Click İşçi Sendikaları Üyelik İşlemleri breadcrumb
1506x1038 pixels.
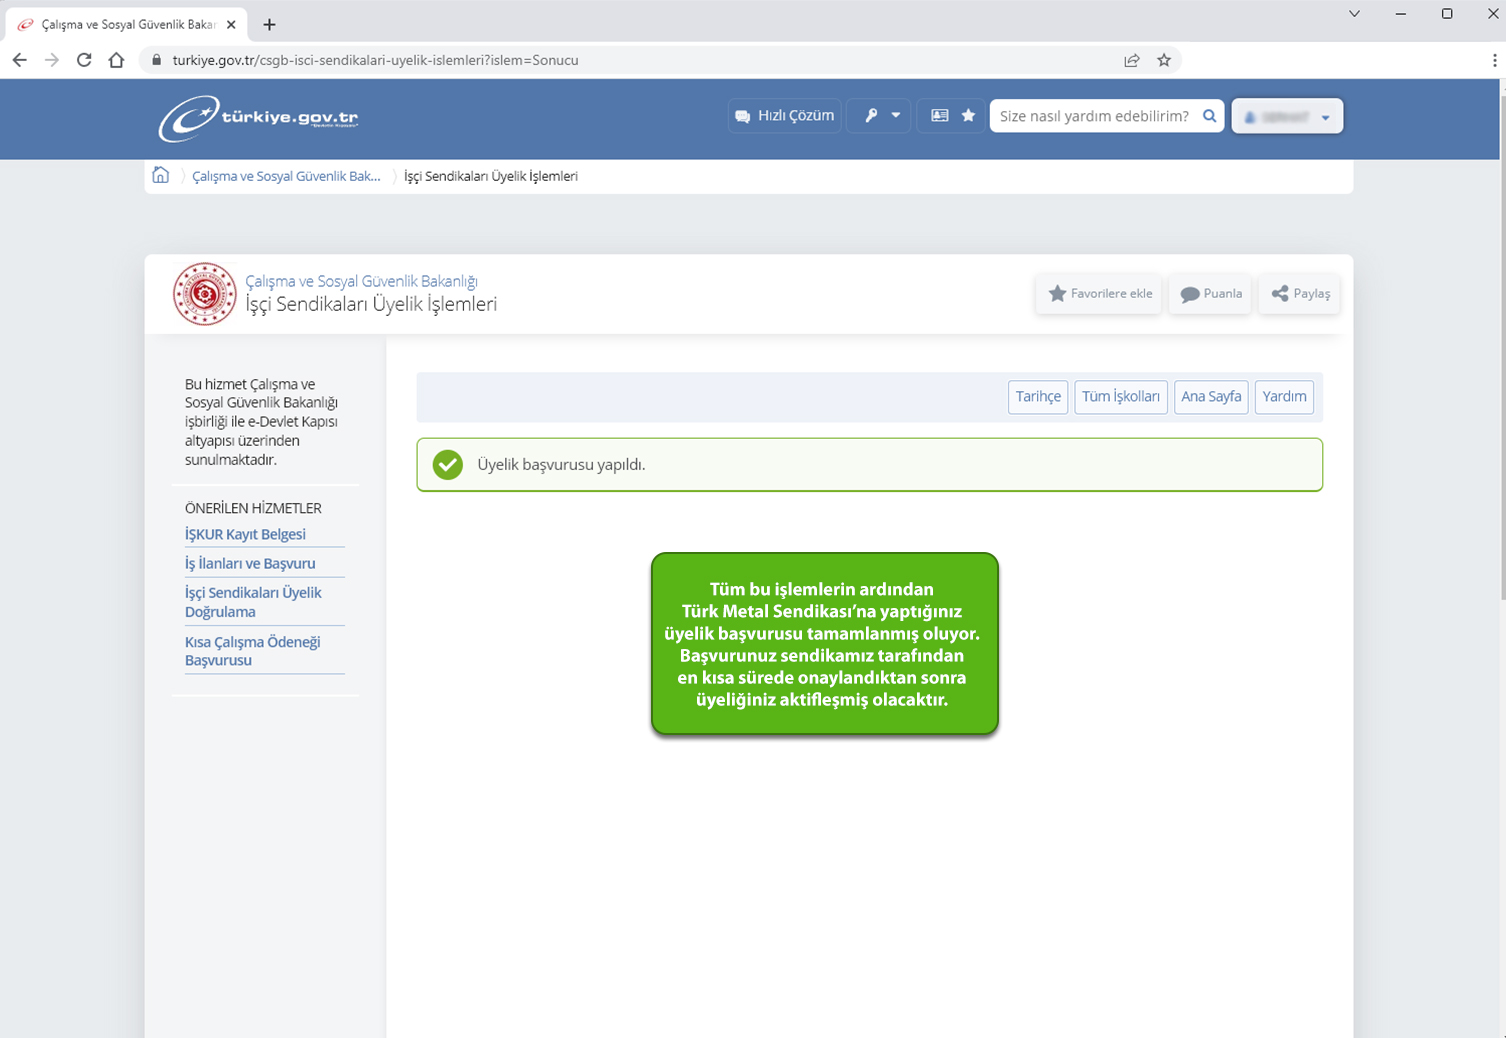[x=491, y=176]
